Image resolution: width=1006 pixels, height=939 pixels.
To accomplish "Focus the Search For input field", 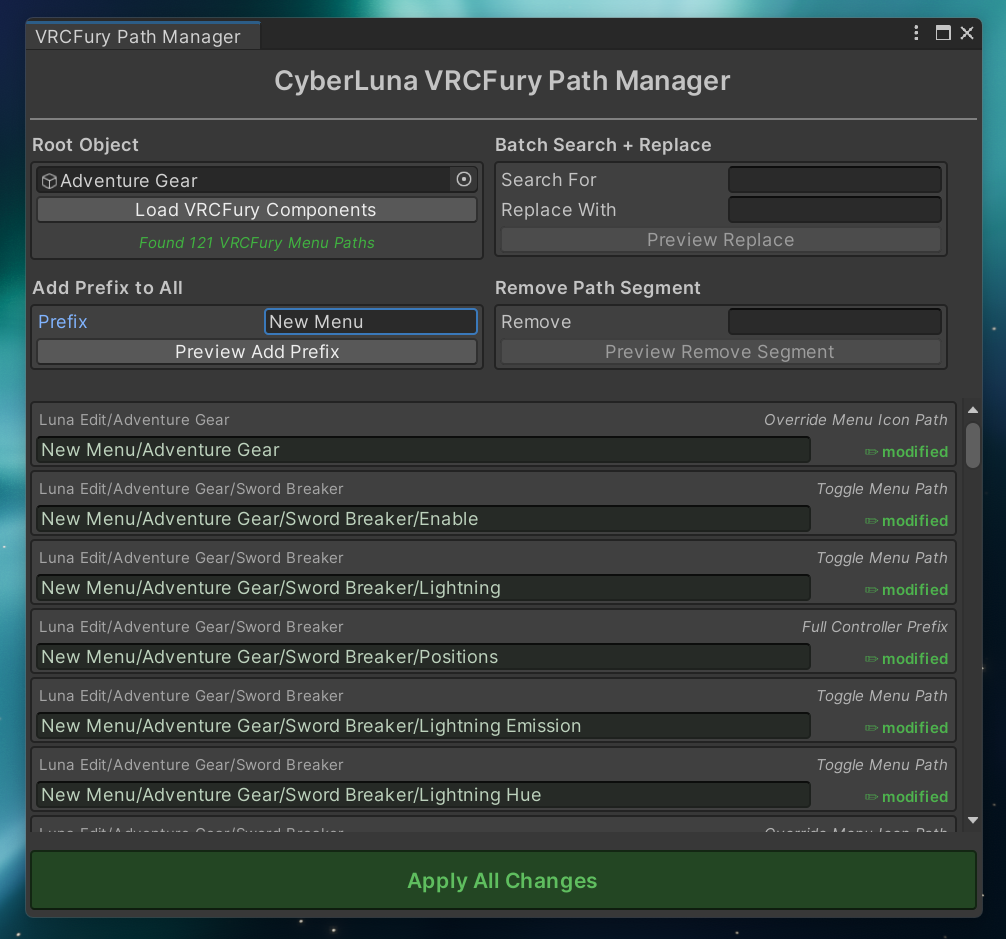I will (x=835, y=180).
